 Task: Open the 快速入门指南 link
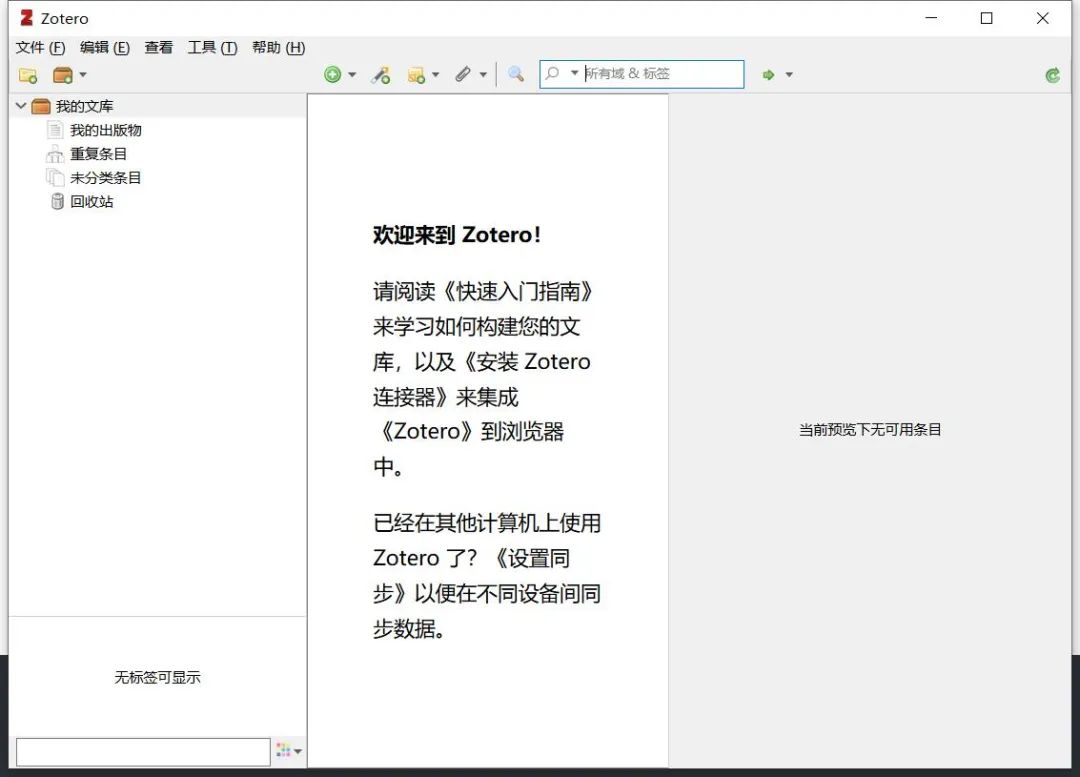(x=518, y=291)
